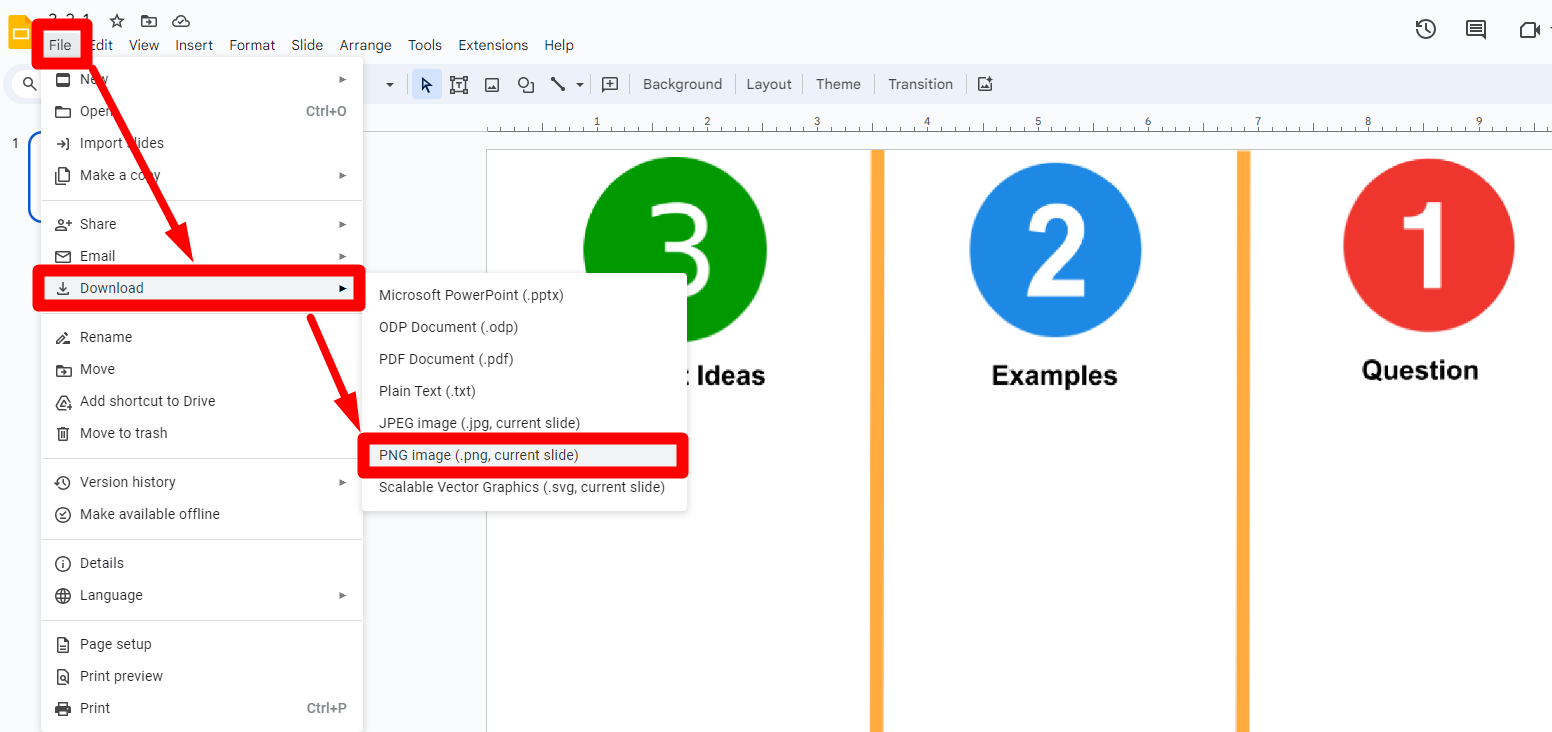
Task: Click the "Question" text on slide
Action: [1420, 371]
